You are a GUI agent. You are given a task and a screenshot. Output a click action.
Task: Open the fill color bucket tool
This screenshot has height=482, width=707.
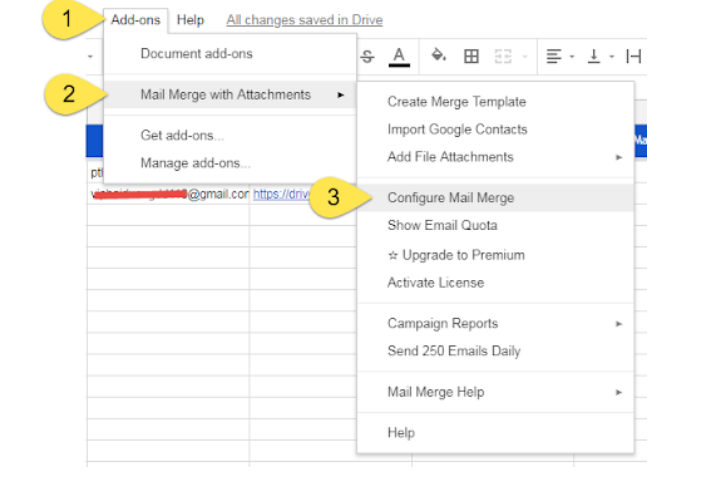pyautogui.click(x=438, y=56)
